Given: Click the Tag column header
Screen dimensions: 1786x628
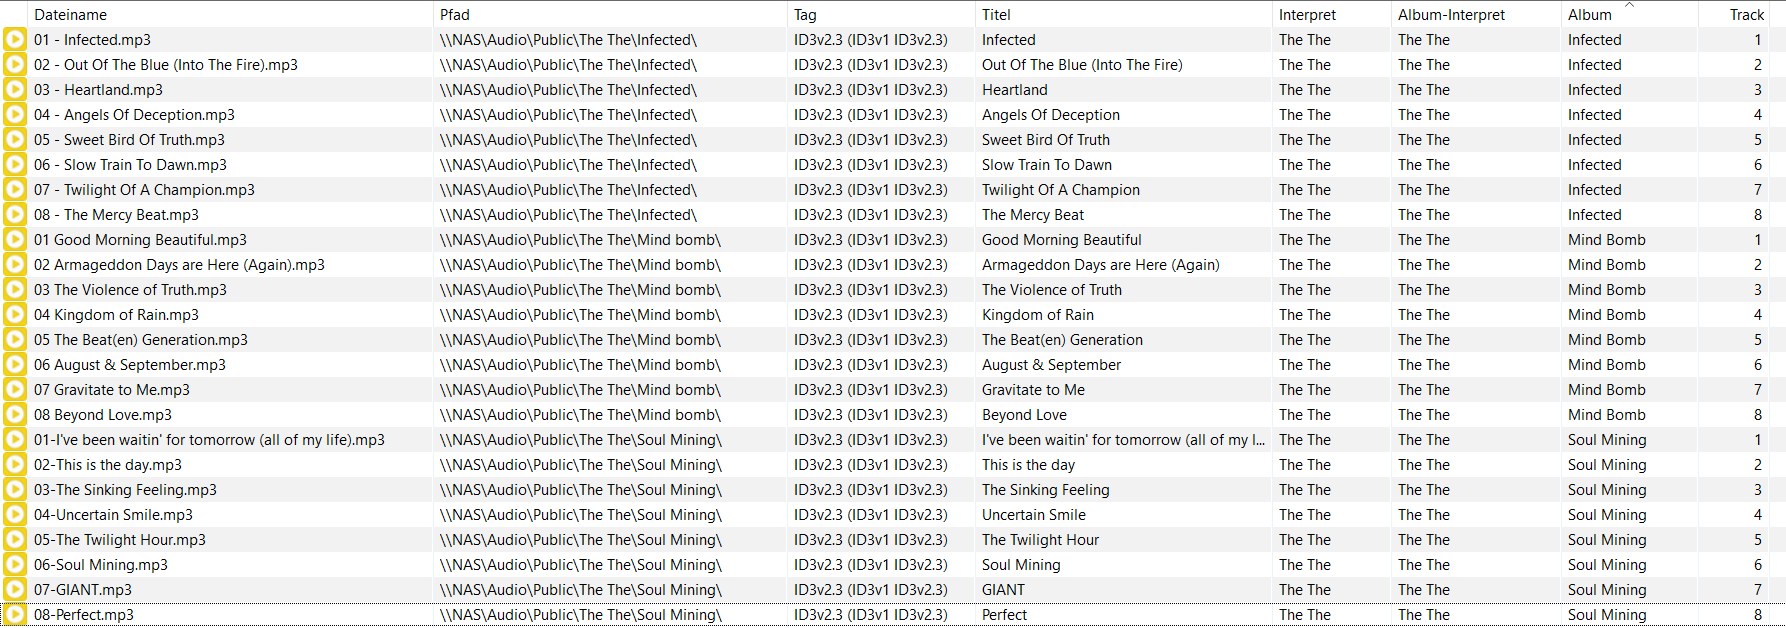Looking at the screenshot, I should 805,15.
